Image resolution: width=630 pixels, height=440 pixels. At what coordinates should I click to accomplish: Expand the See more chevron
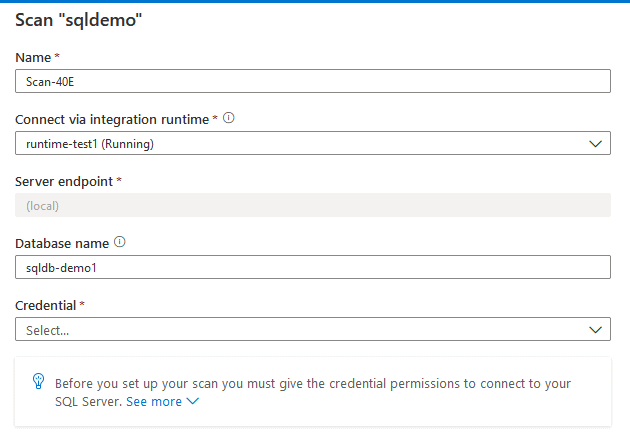tap(193, 401)
